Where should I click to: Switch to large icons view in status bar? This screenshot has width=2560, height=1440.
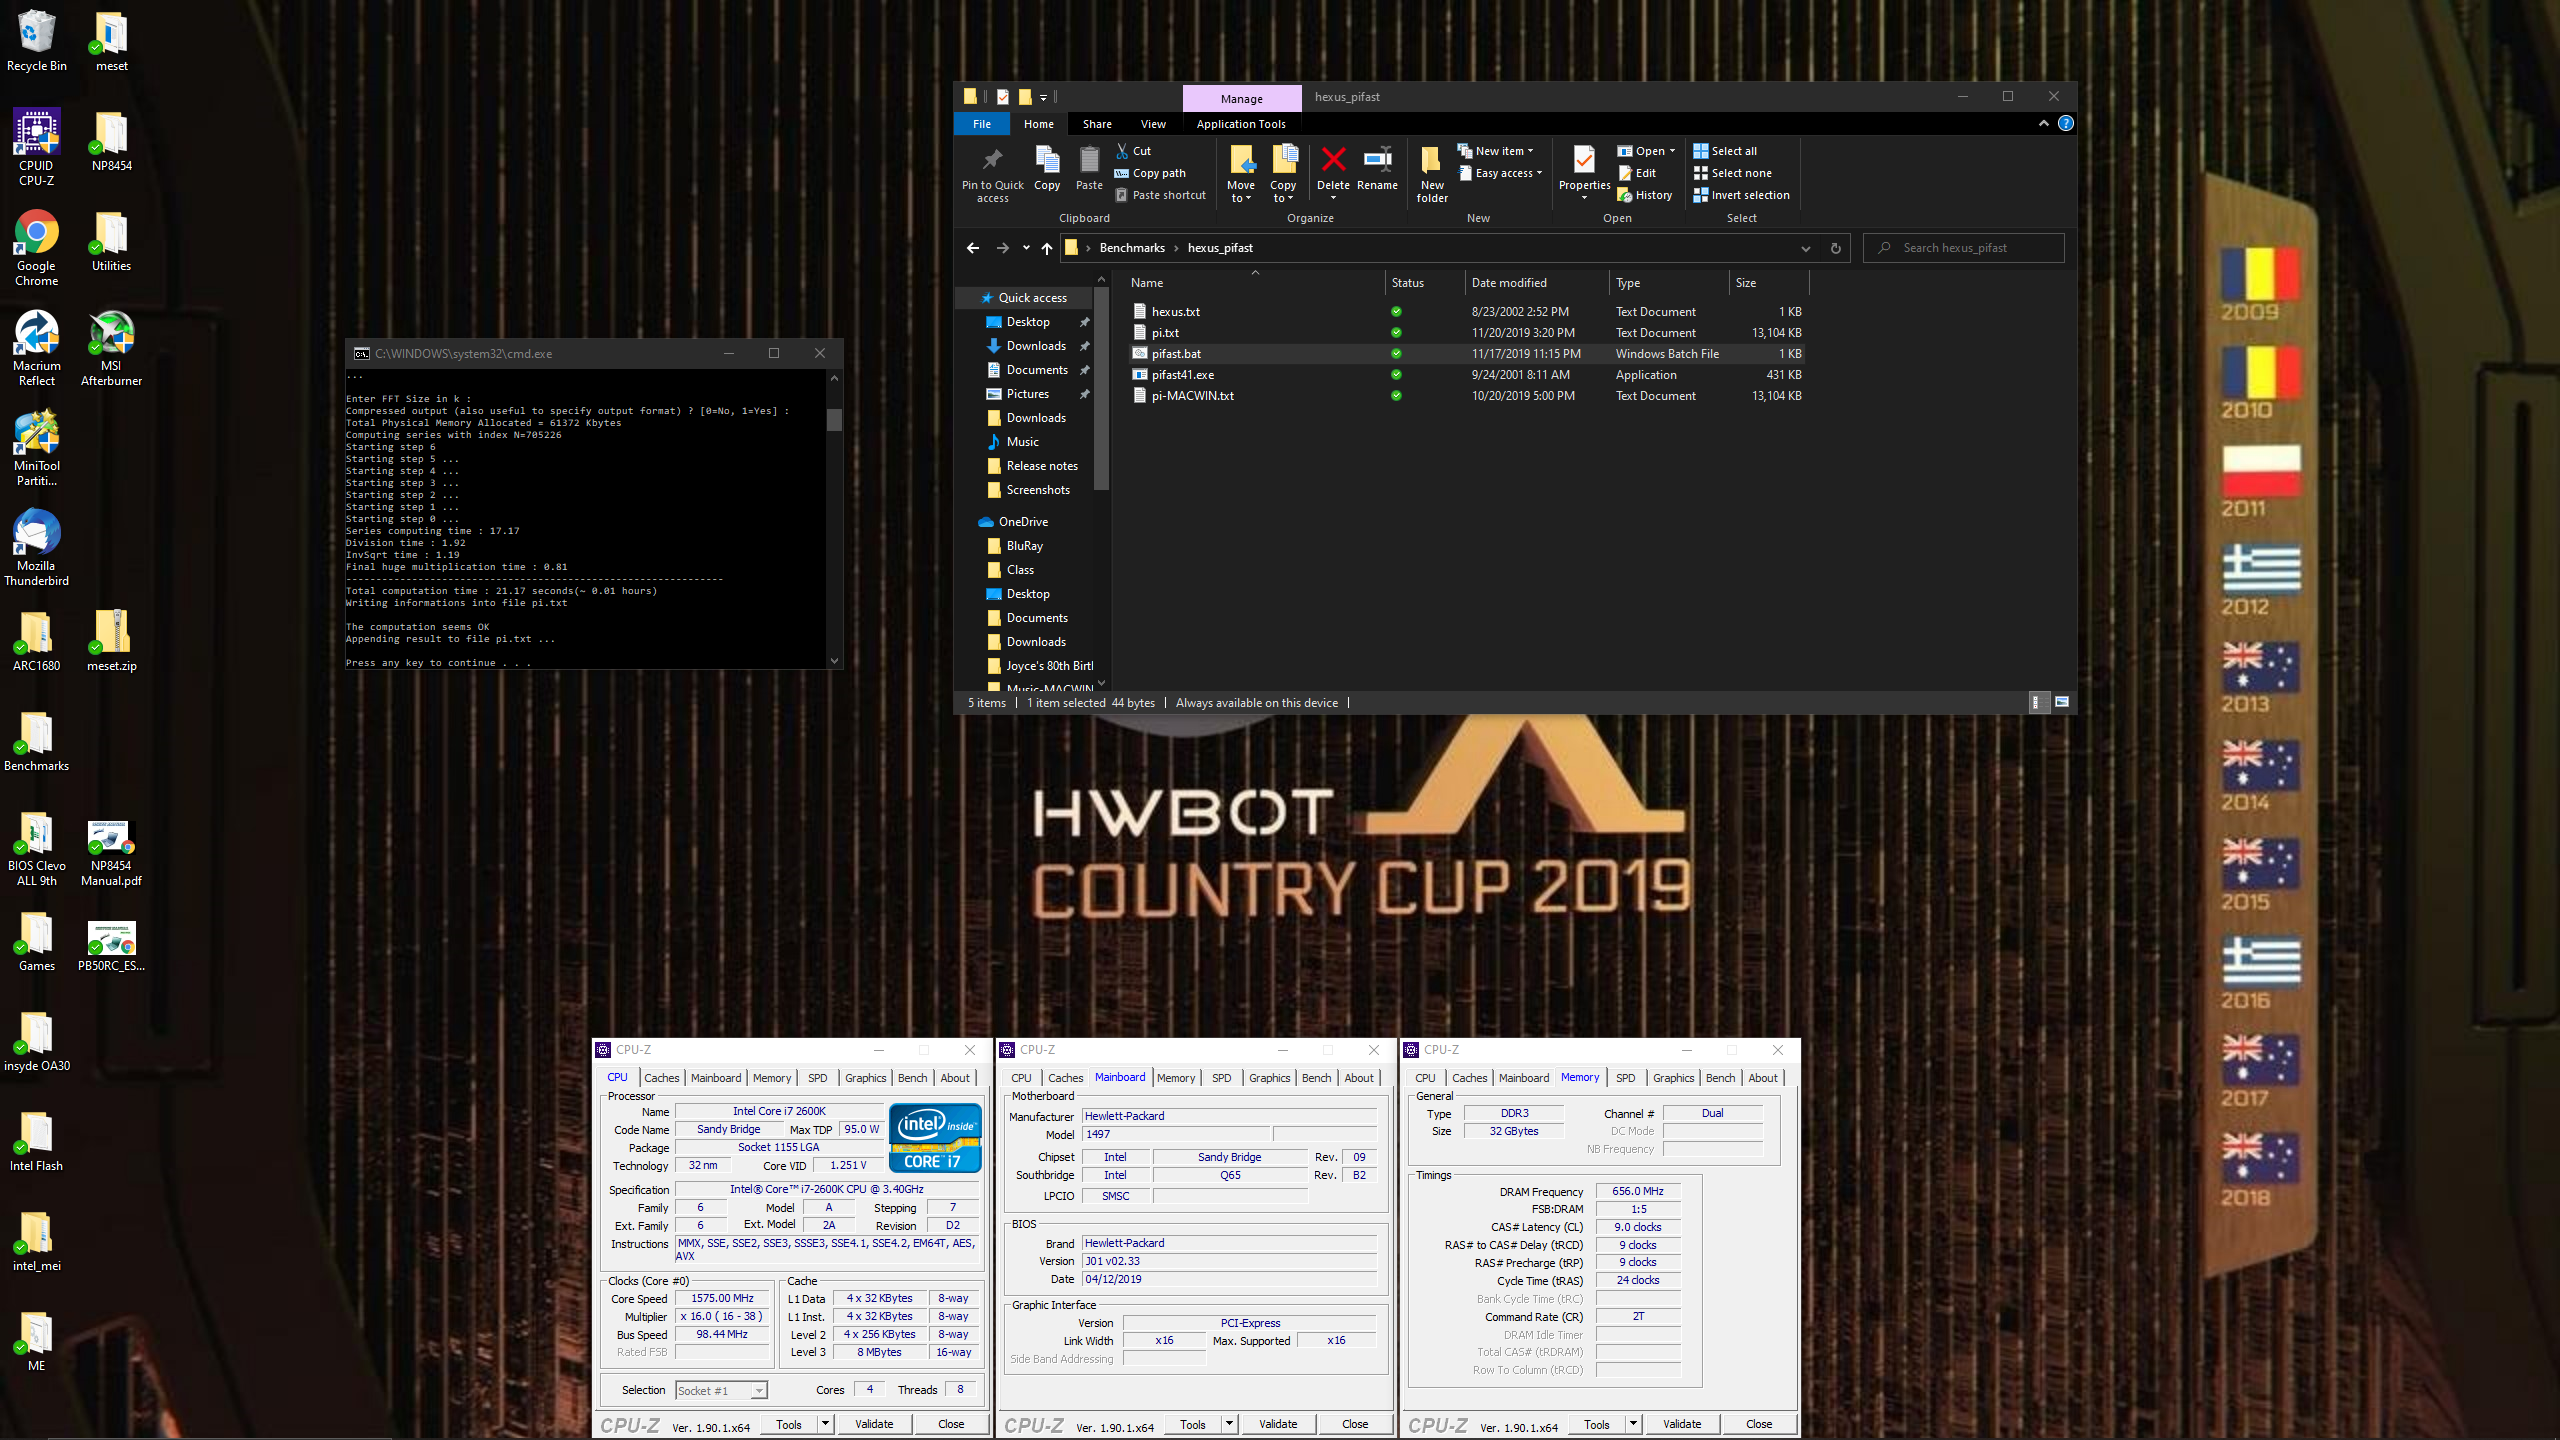coord(2061,702)
